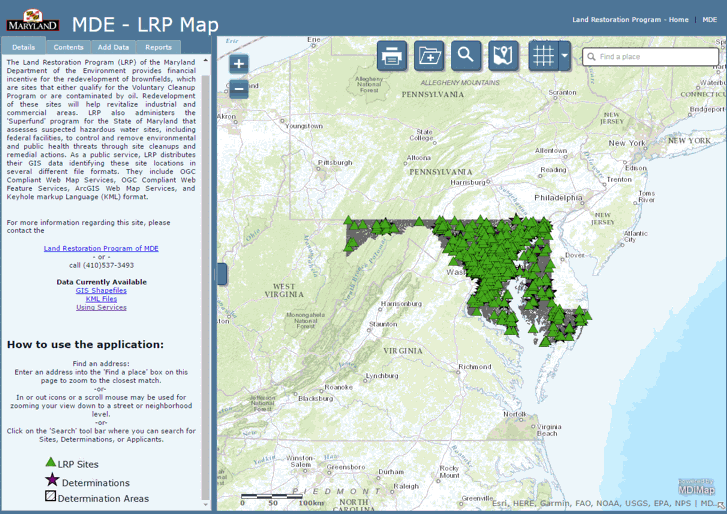Open Land Restoration Program - Home link
This screenshot has width=727, height=514.
[x=630, y=20]
